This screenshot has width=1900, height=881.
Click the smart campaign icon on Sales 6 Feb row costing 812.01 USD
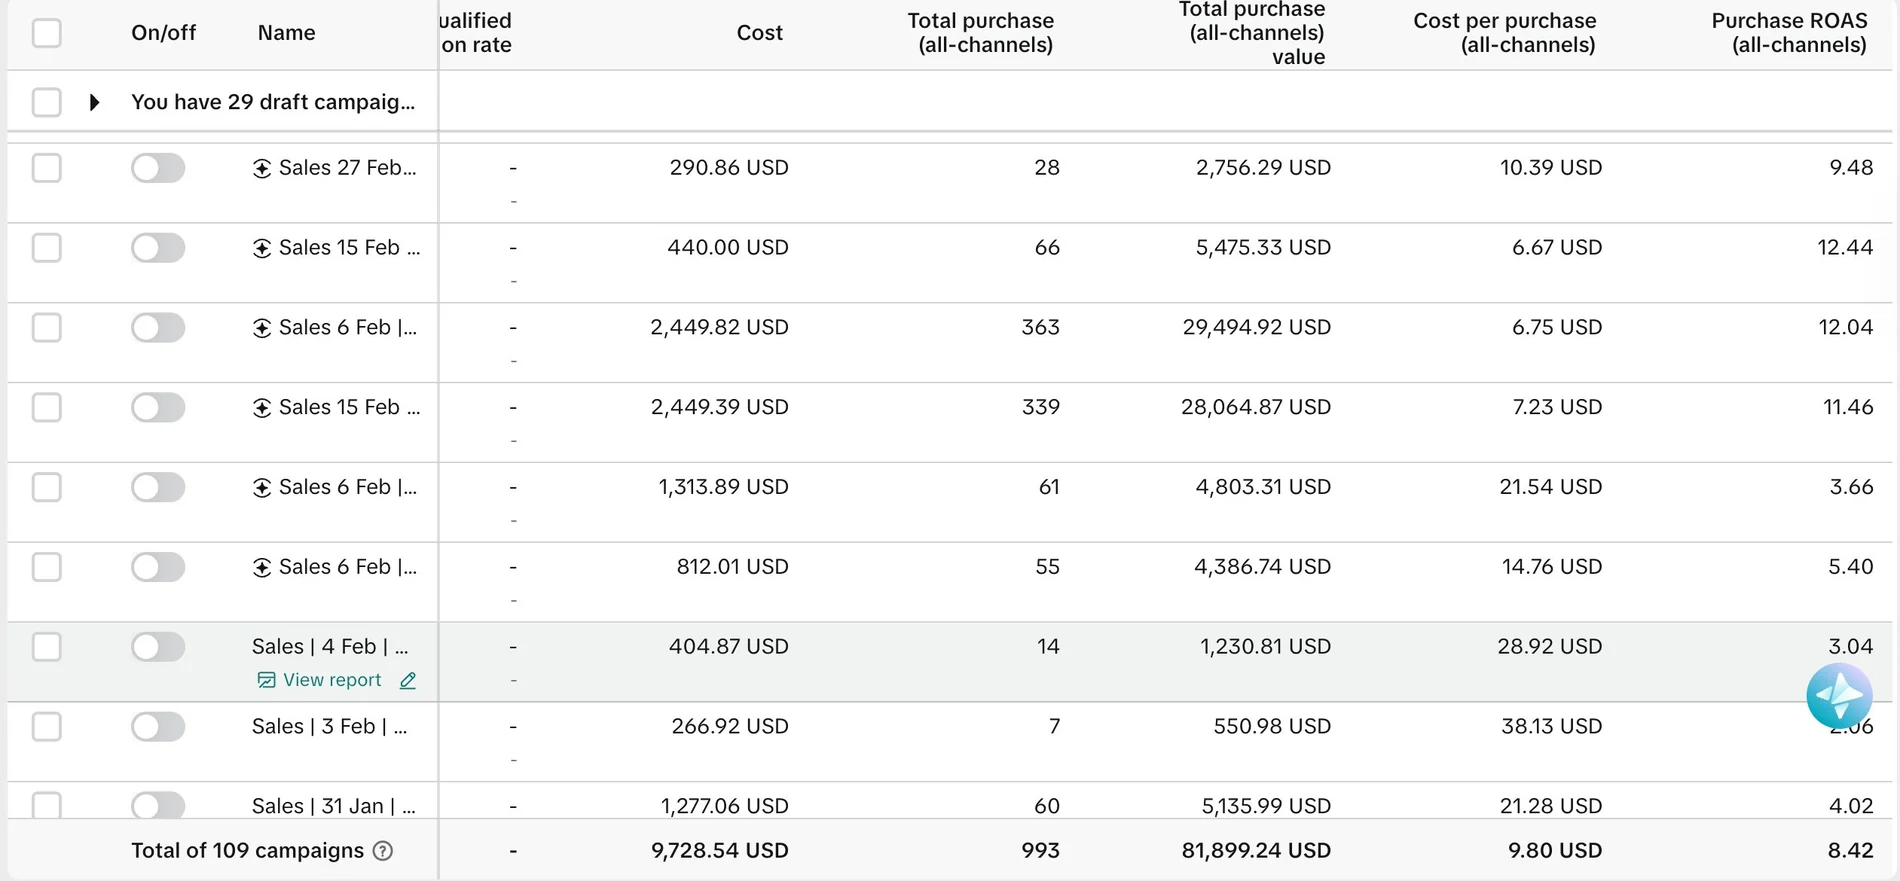(262, 568)
